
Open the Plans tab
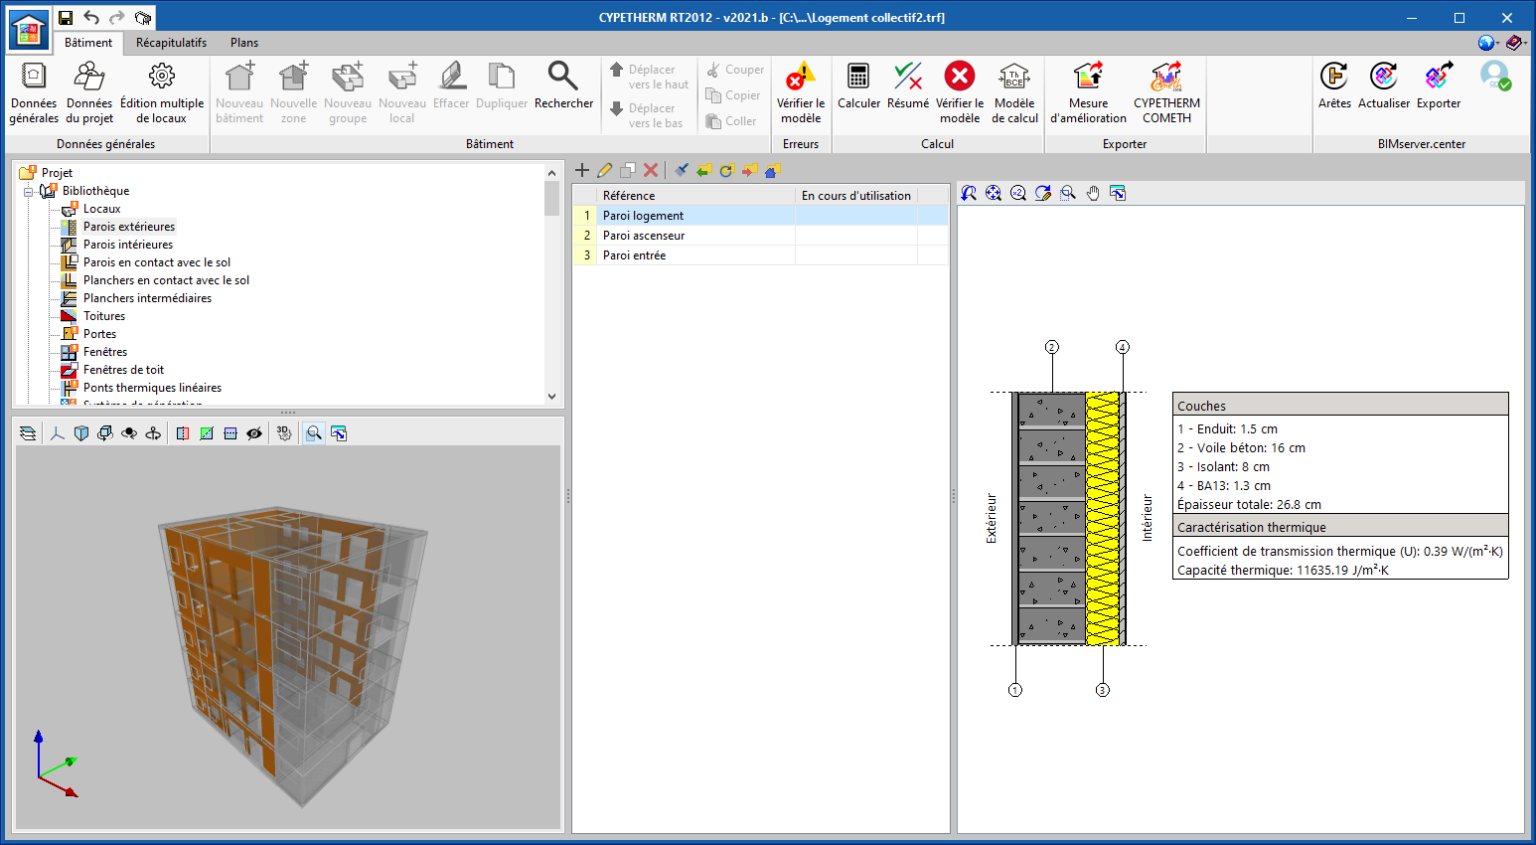click(x=244, y=43)
